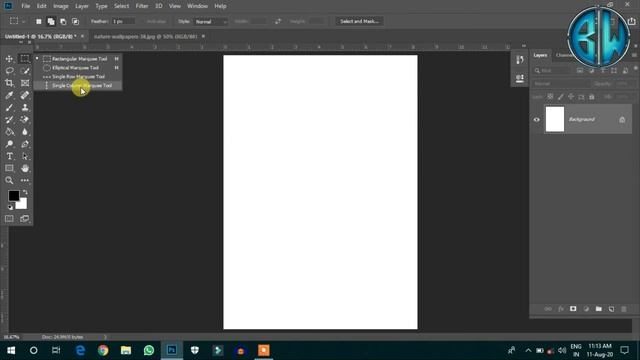640x360 pixels.
Task: Toggle lock all on layer
Action: point(592,97)
